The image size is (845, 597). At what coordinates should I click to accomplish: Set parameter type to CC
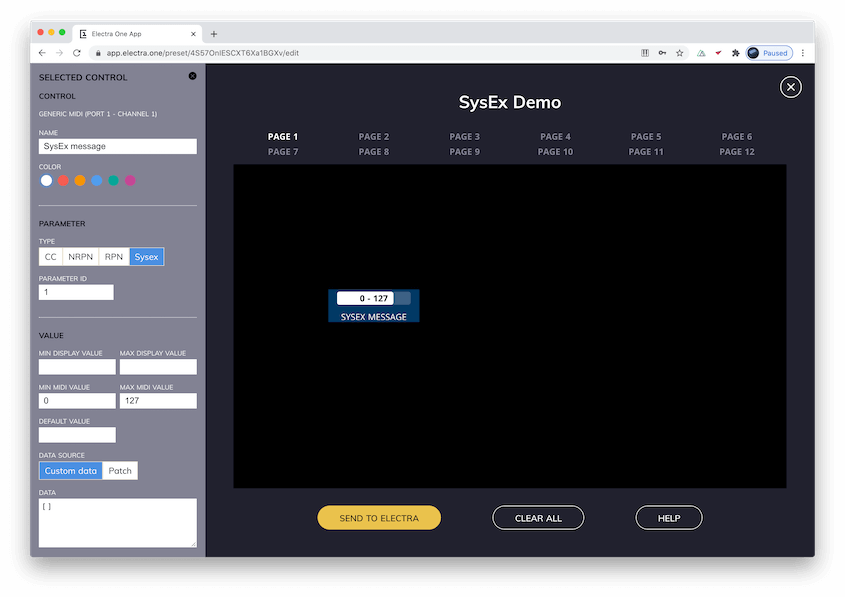pos(51,257)
